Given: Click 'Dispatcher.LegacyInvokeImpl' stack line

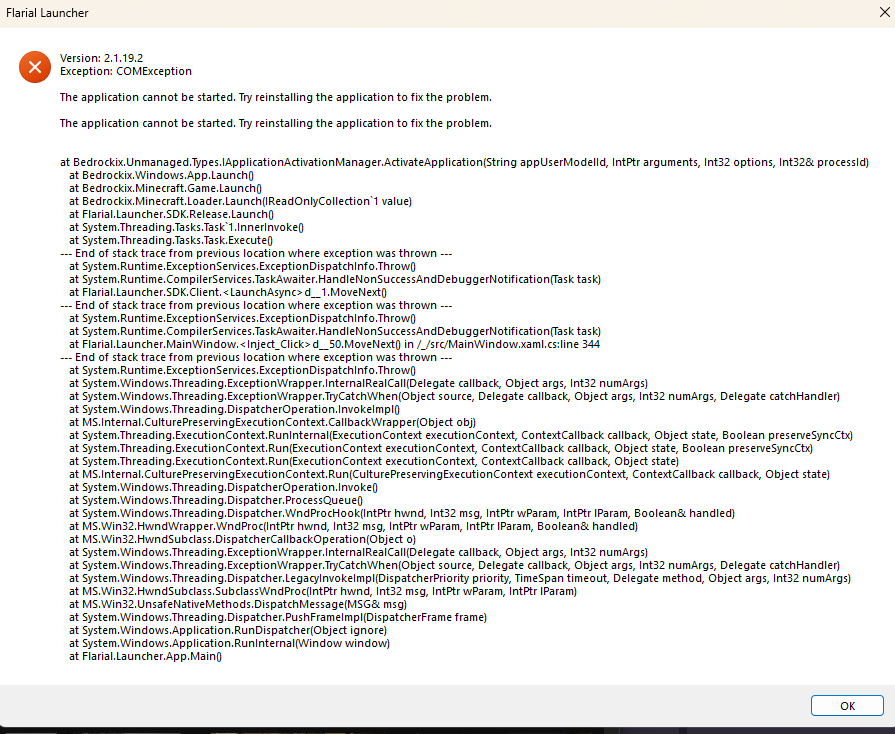Looking at the screenshot, I should click(x=460, y=578).
